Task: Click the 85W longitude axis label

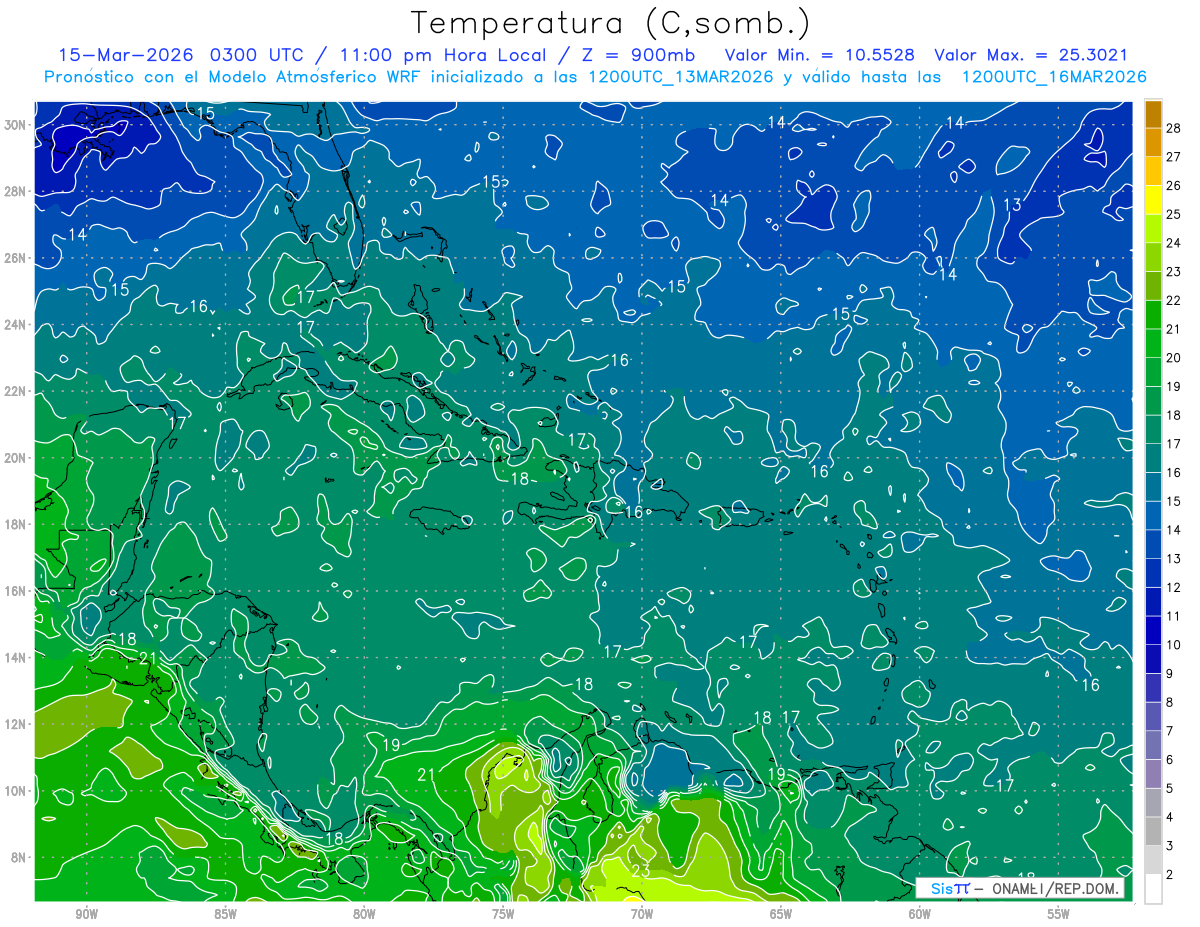Action: 225,914
